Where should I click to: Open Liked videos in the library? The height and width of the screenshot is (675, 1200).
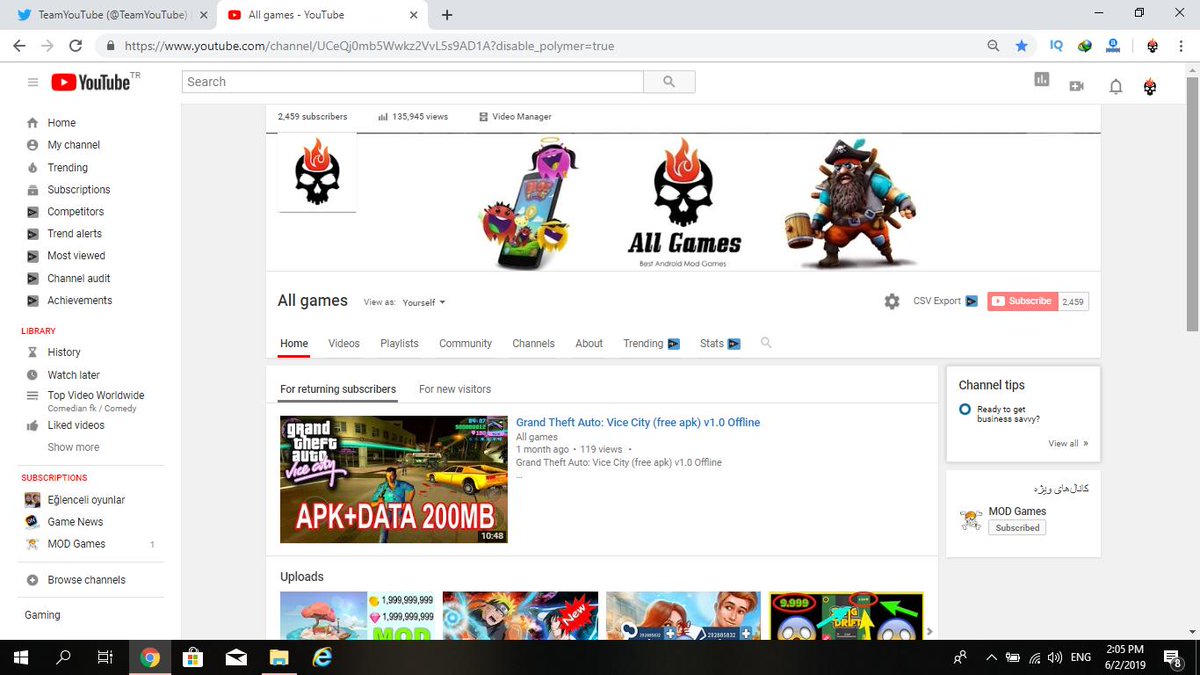tap(75, 425)
